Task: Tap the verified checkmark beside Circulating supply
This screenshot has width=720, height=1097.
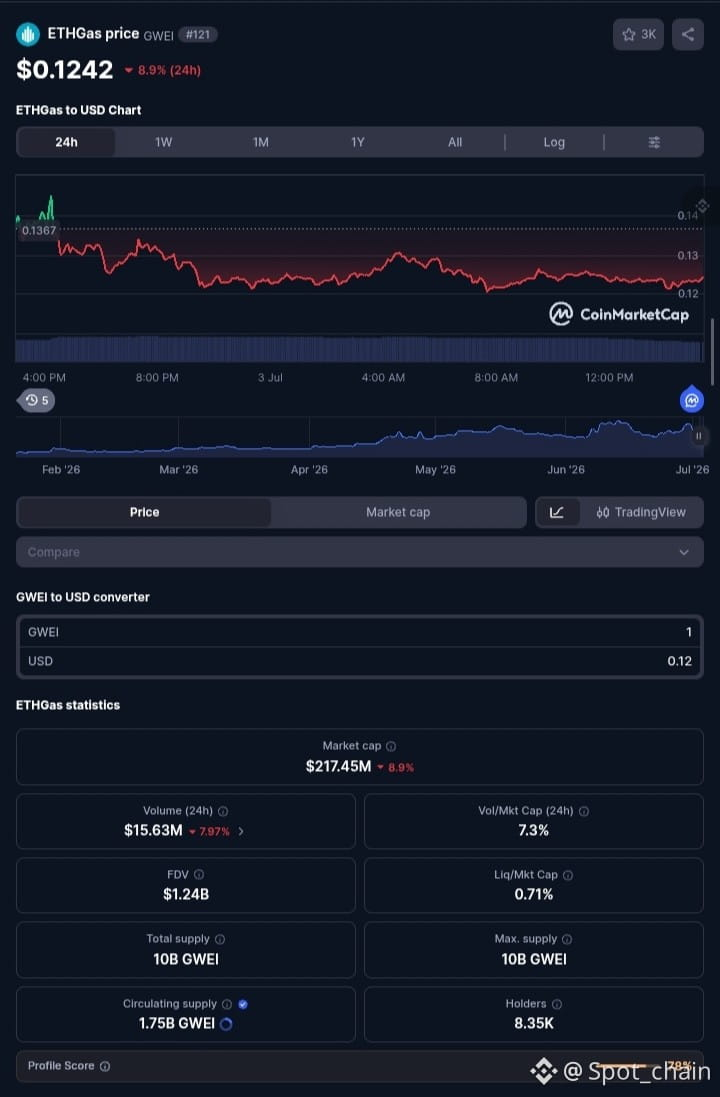Action: (243, 1004)
